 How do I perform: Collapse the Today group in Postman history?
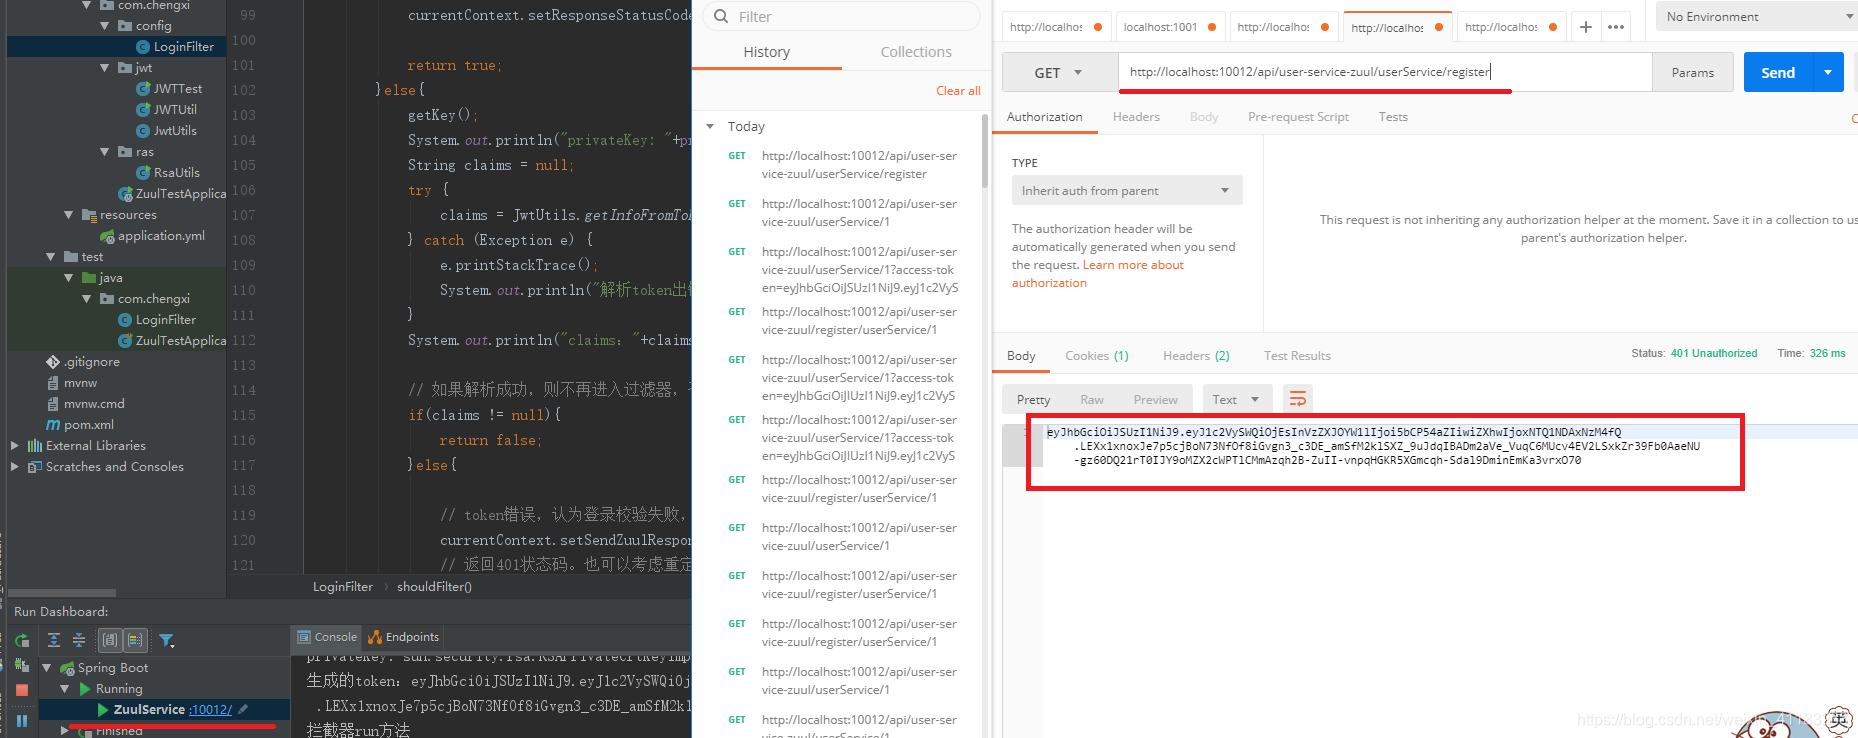(x=710, y=126)
